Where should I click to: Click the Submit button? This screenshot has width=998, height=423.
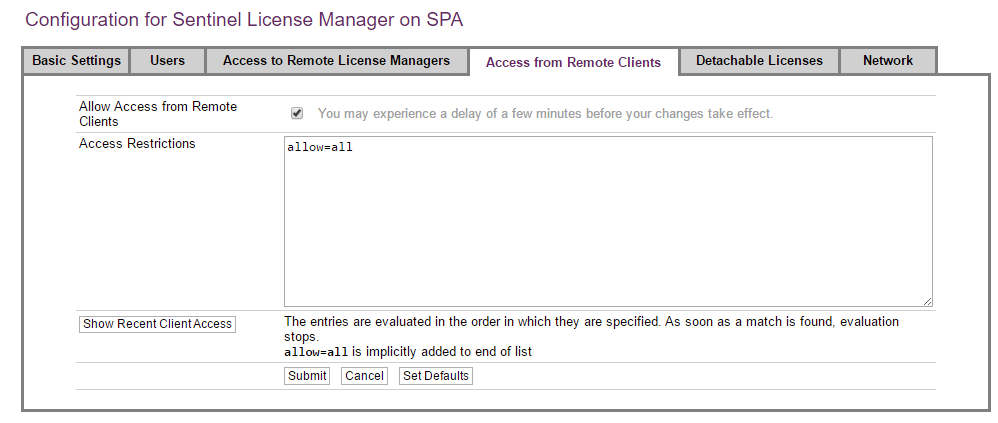[x=307, y=376]
